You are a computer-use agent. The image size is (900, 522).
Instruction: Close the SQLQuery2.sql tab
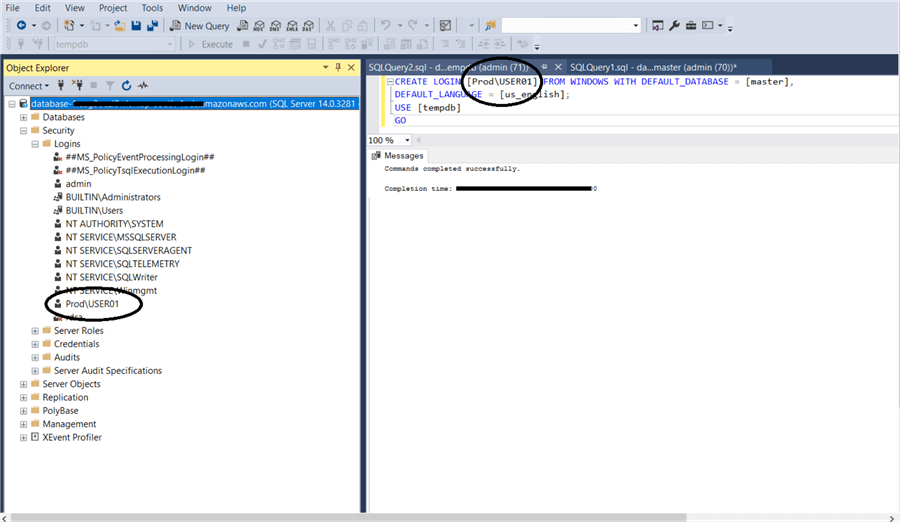pyautogui.click(x=557, y=67)
